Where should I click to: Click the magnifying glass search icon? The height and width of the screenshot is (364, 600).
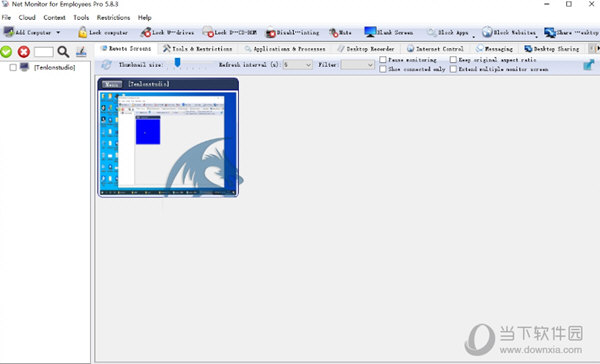click(x=63, y=52)
